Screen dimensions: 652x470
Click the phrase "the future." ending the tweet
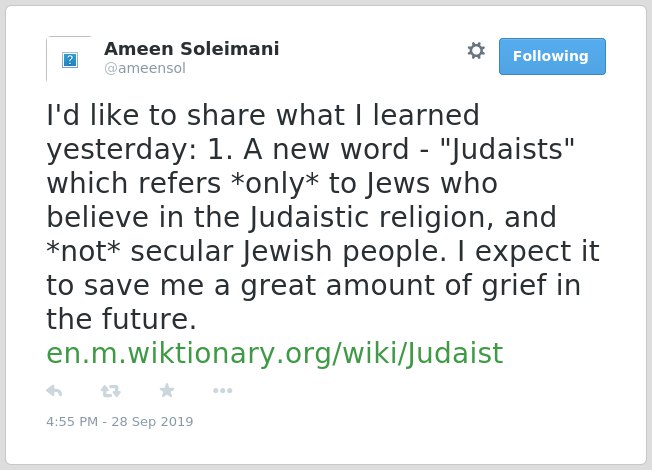tap(121, 319)
